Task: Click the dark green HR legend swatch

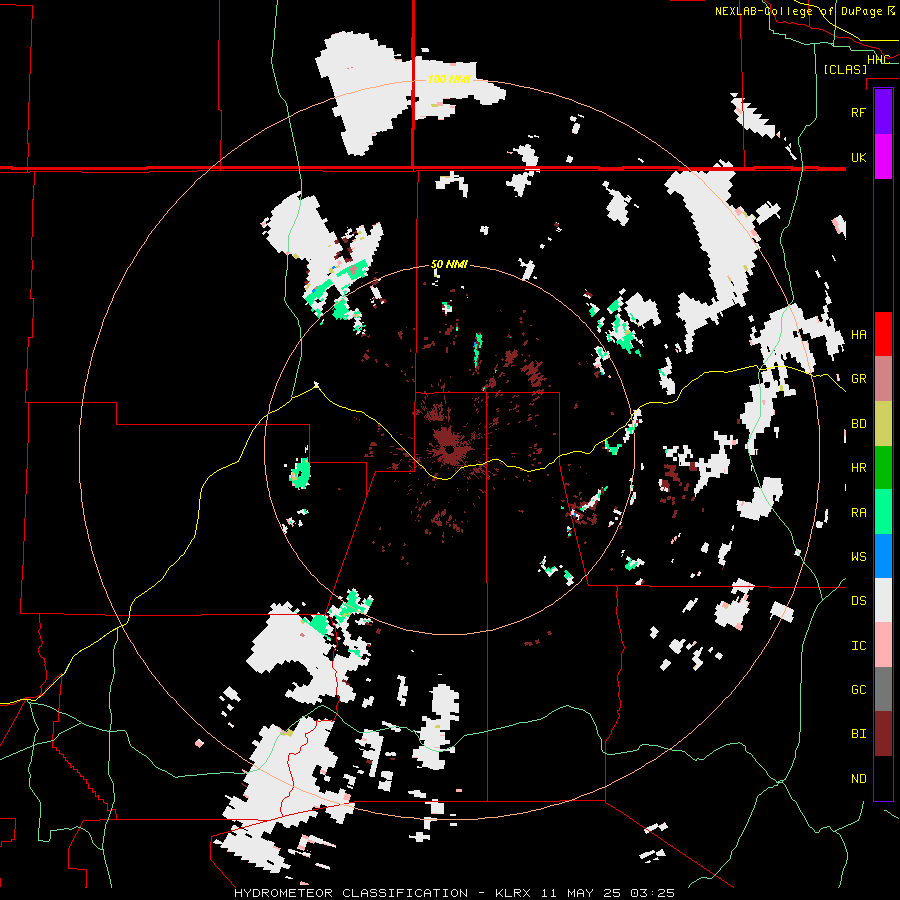Action: (x=883, y=468)
